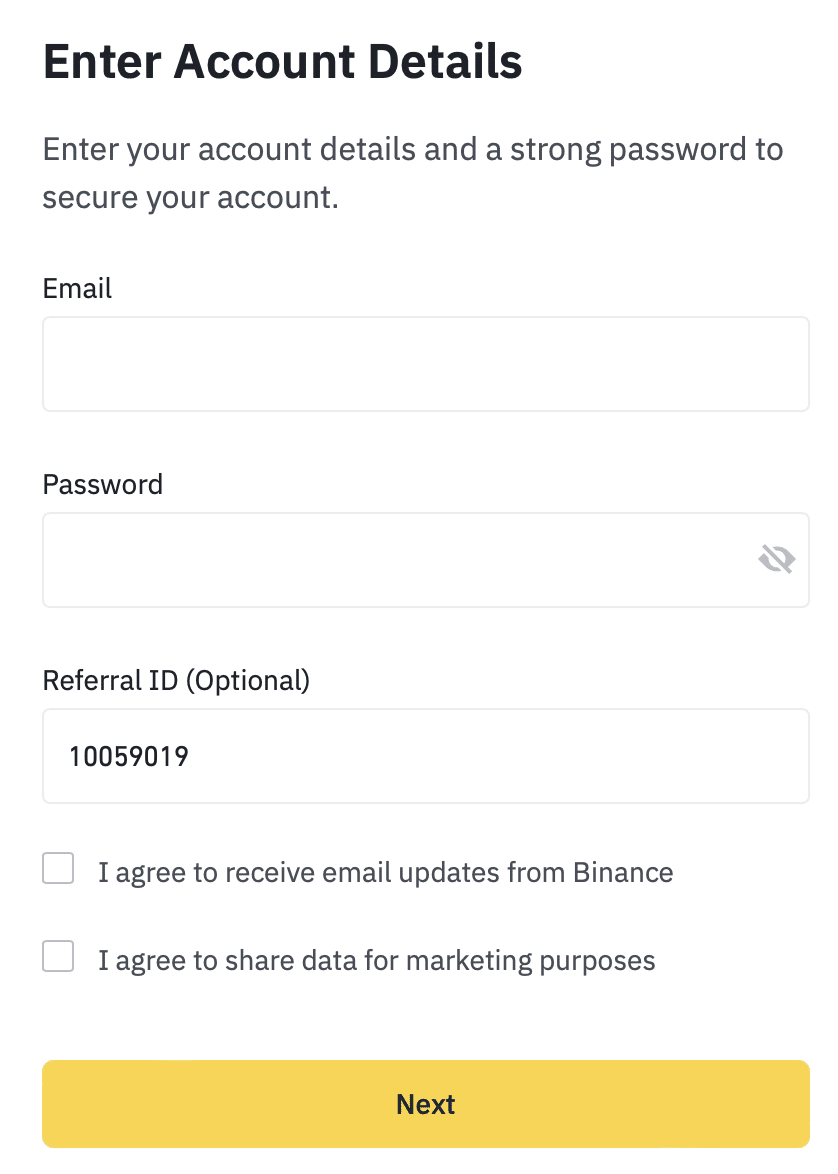Click the Email field label
This screenshot has width=838, height=1174.
point(77,288)
